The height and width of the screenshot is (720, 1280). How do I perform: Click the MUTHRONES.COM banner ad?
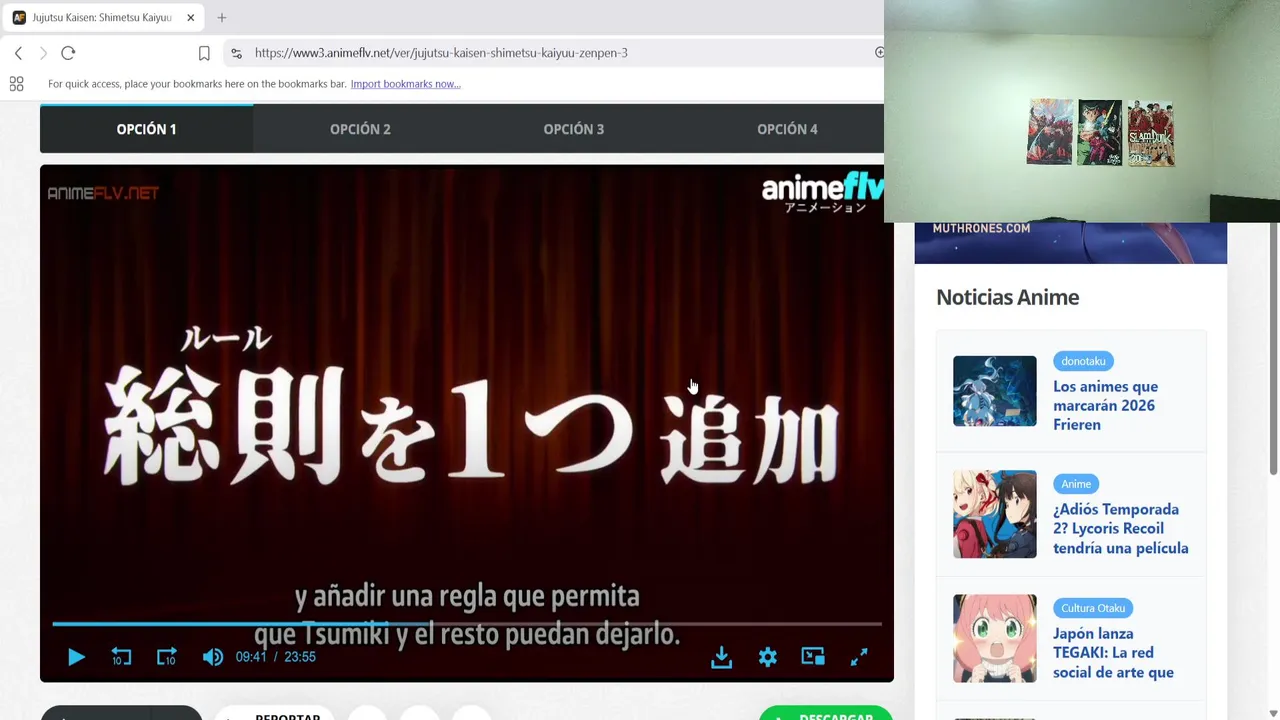(1070, 243)
